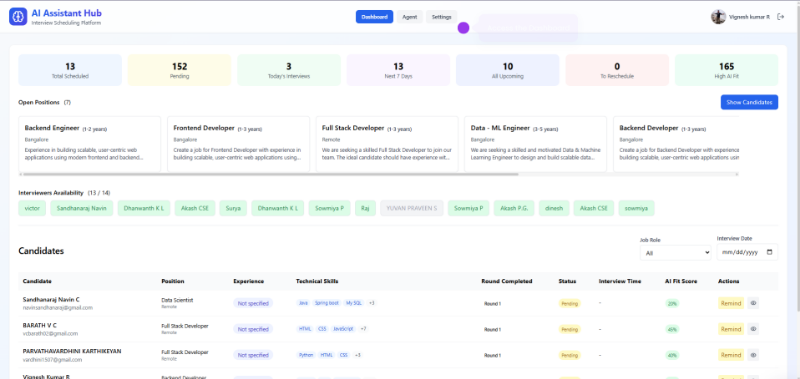Click the Show Candidates button
The height and width of the screenshot is (379, 800).
tap(749, 102)
